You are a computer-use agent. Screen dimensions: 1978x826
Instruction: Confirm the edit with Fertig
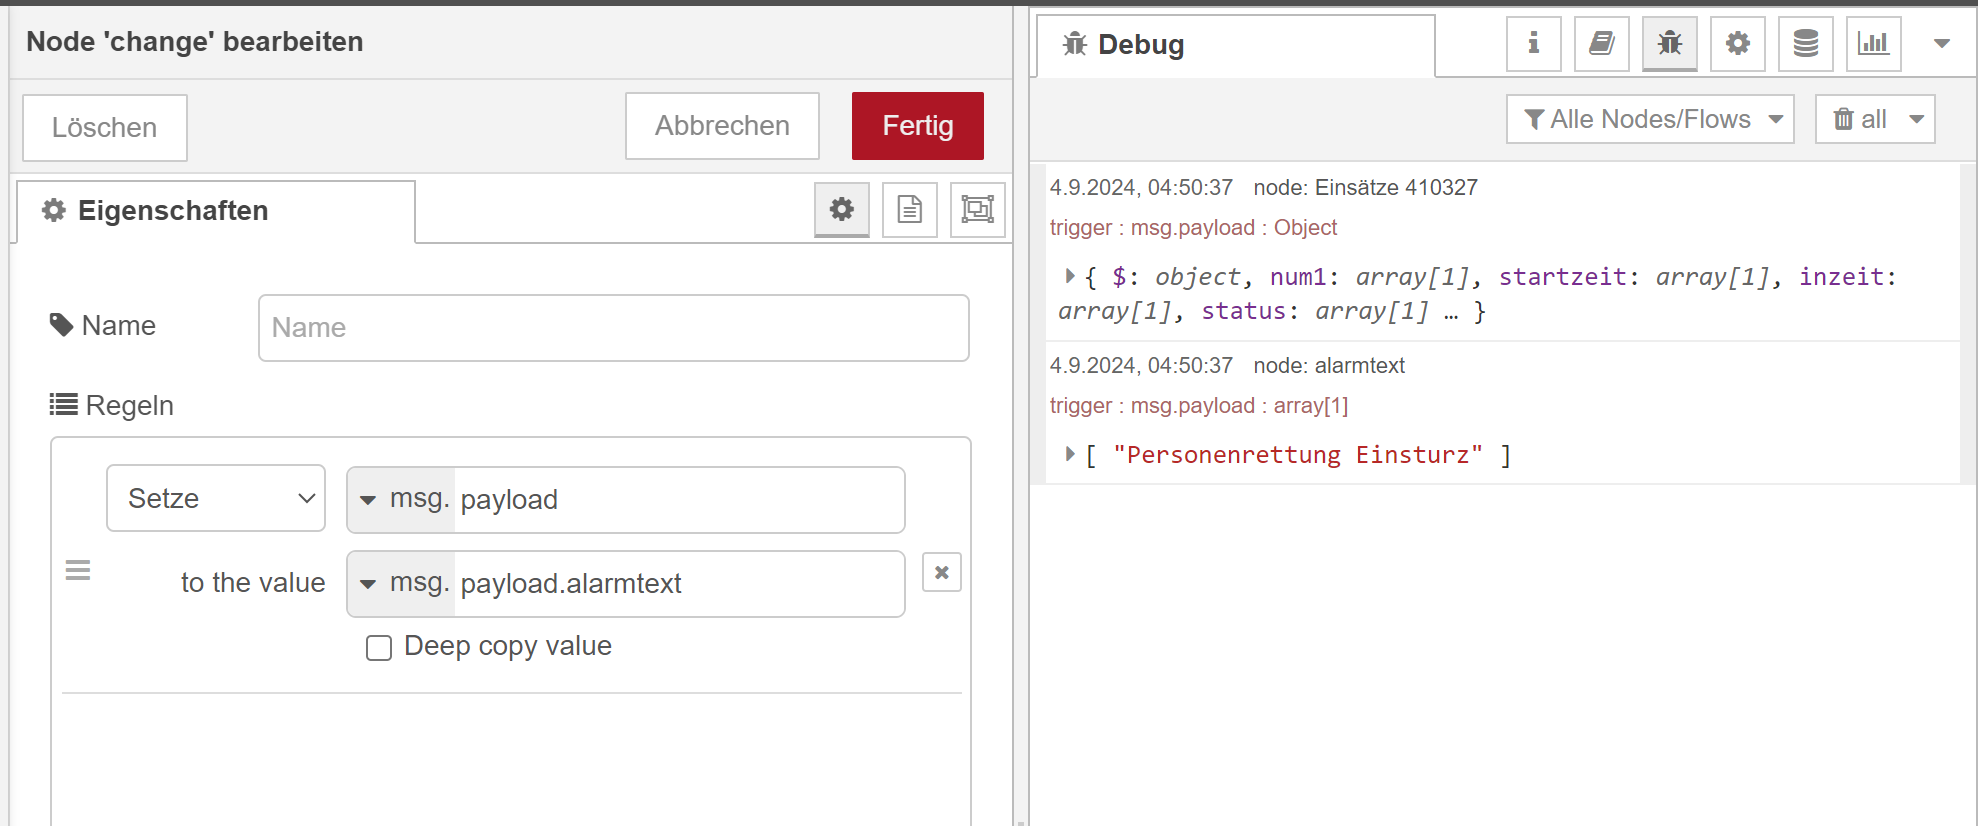coord(918,126)
